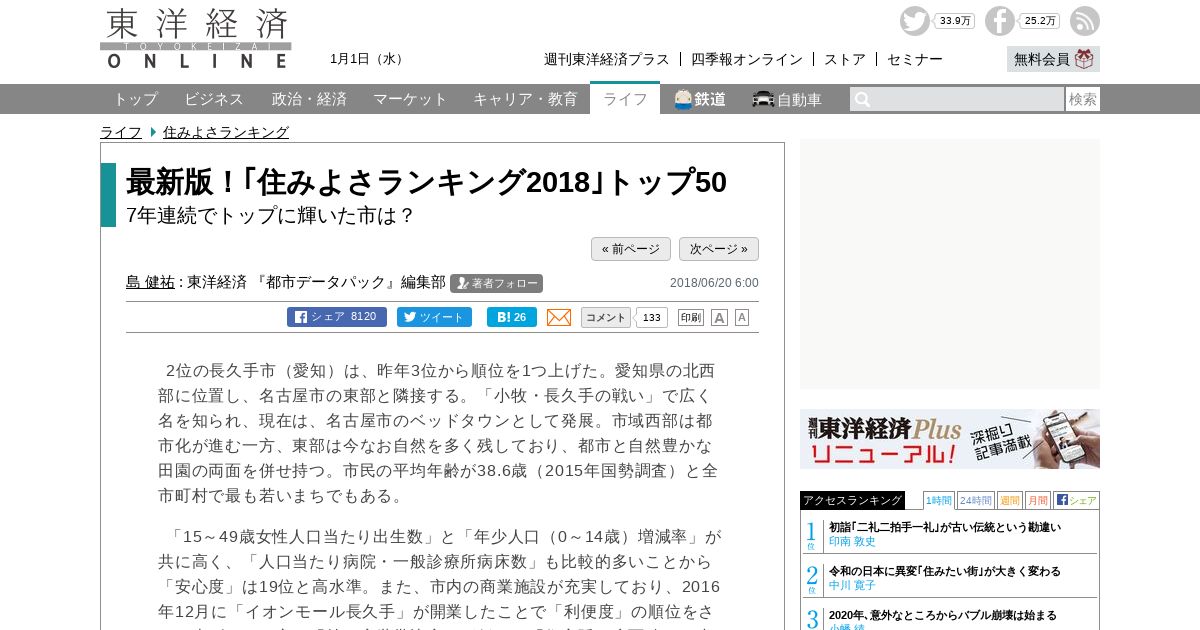Click the Facebook follower count 25.2万
Viewport: 1200px width, 630px height.
(1040, 21)
